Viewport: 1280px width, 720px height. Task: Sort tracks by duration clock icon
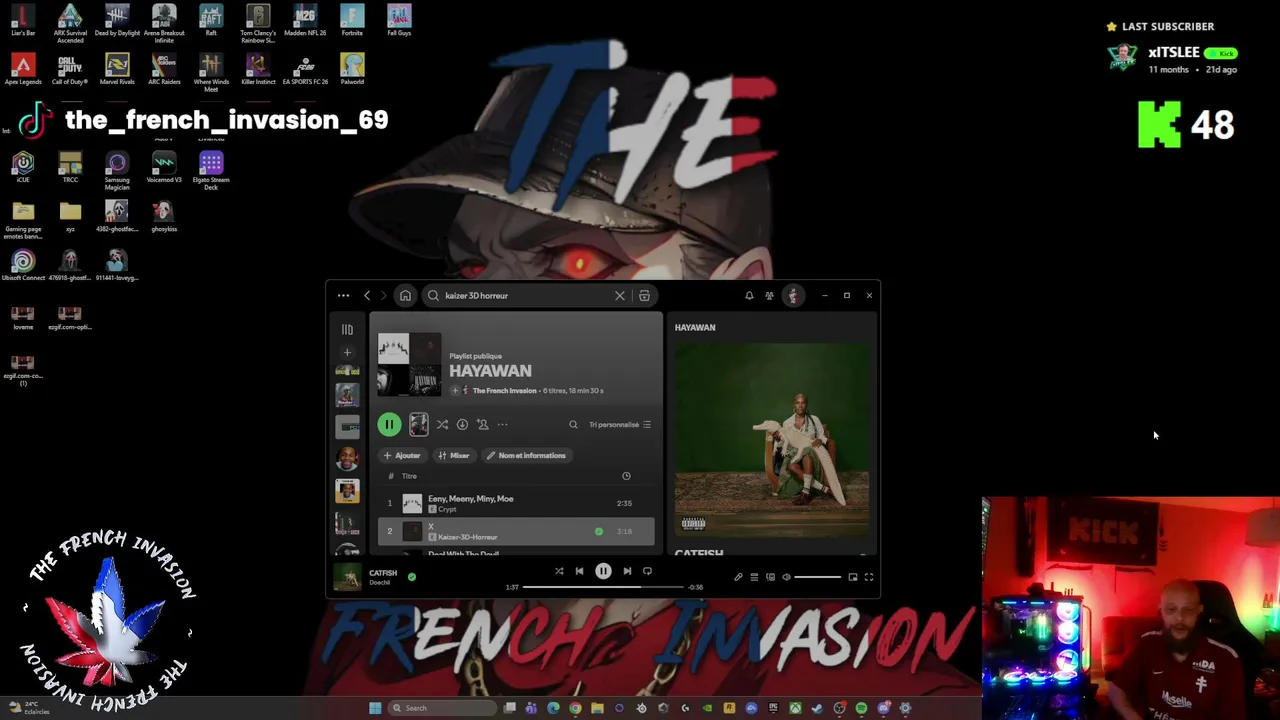pos(626,476)
